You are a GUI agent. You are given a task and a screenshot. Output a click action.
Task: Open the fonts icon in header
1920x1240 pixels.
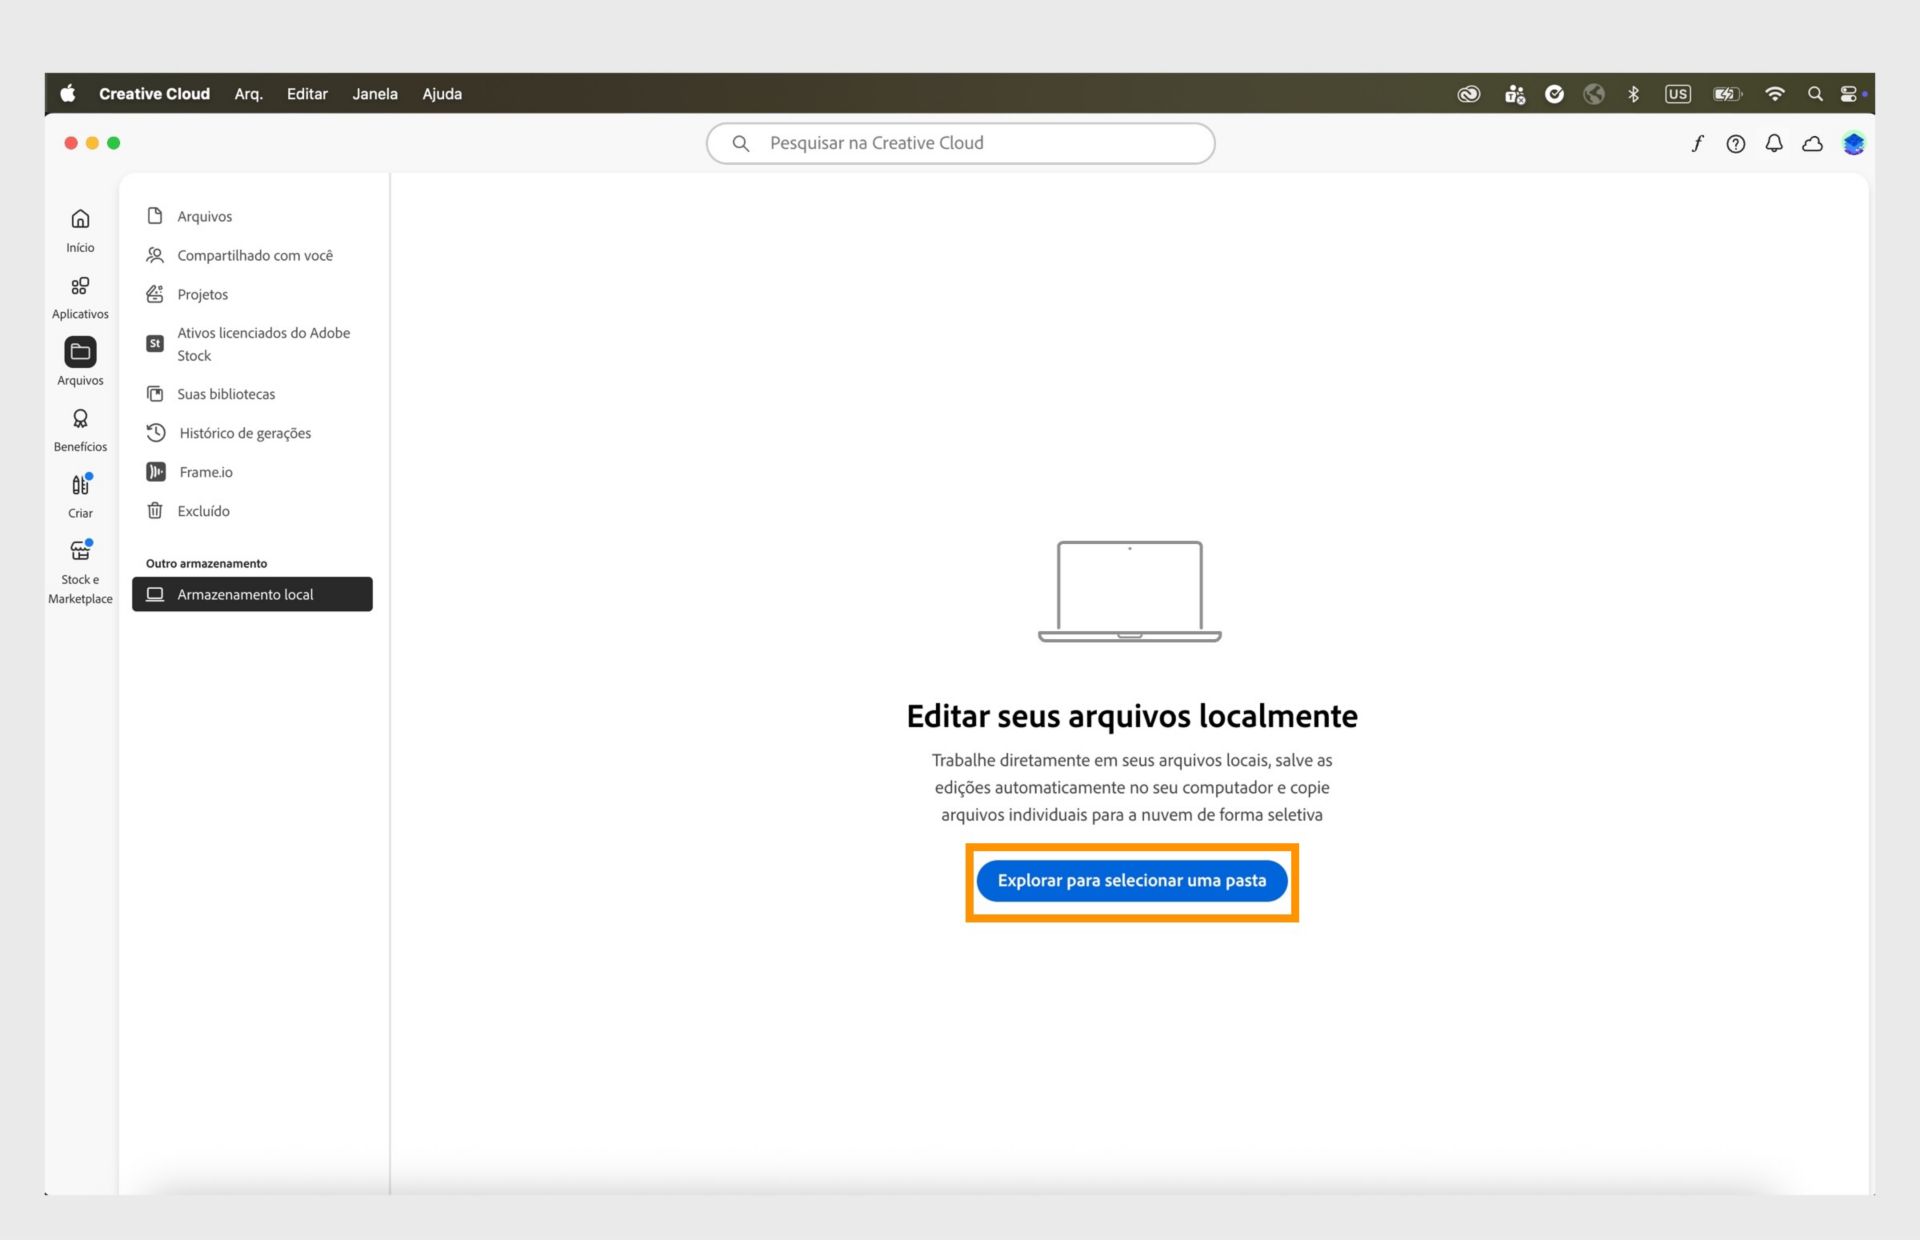pos(1697,143)
